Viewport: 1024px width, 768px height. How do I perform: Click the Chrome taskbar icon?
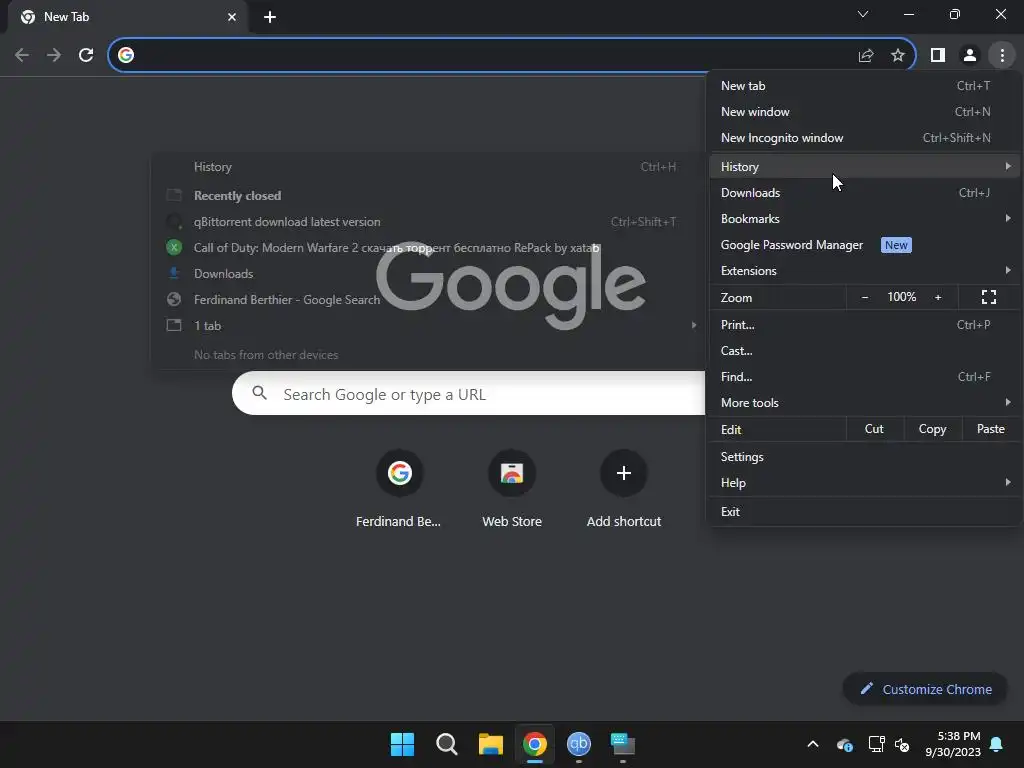[534, 744]
